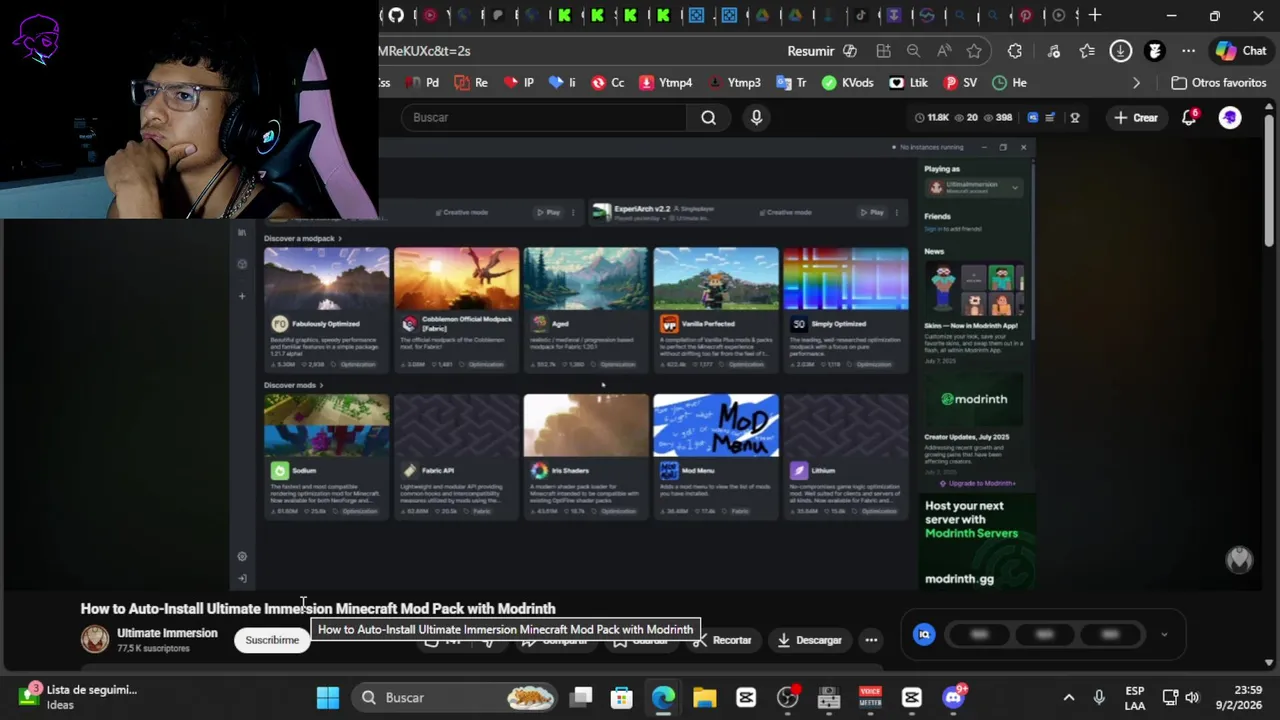Image resolution: width=1280 pixels, height=720 pixels.
Task: Open the favorites list icon
Action: tap(1087, 51)
